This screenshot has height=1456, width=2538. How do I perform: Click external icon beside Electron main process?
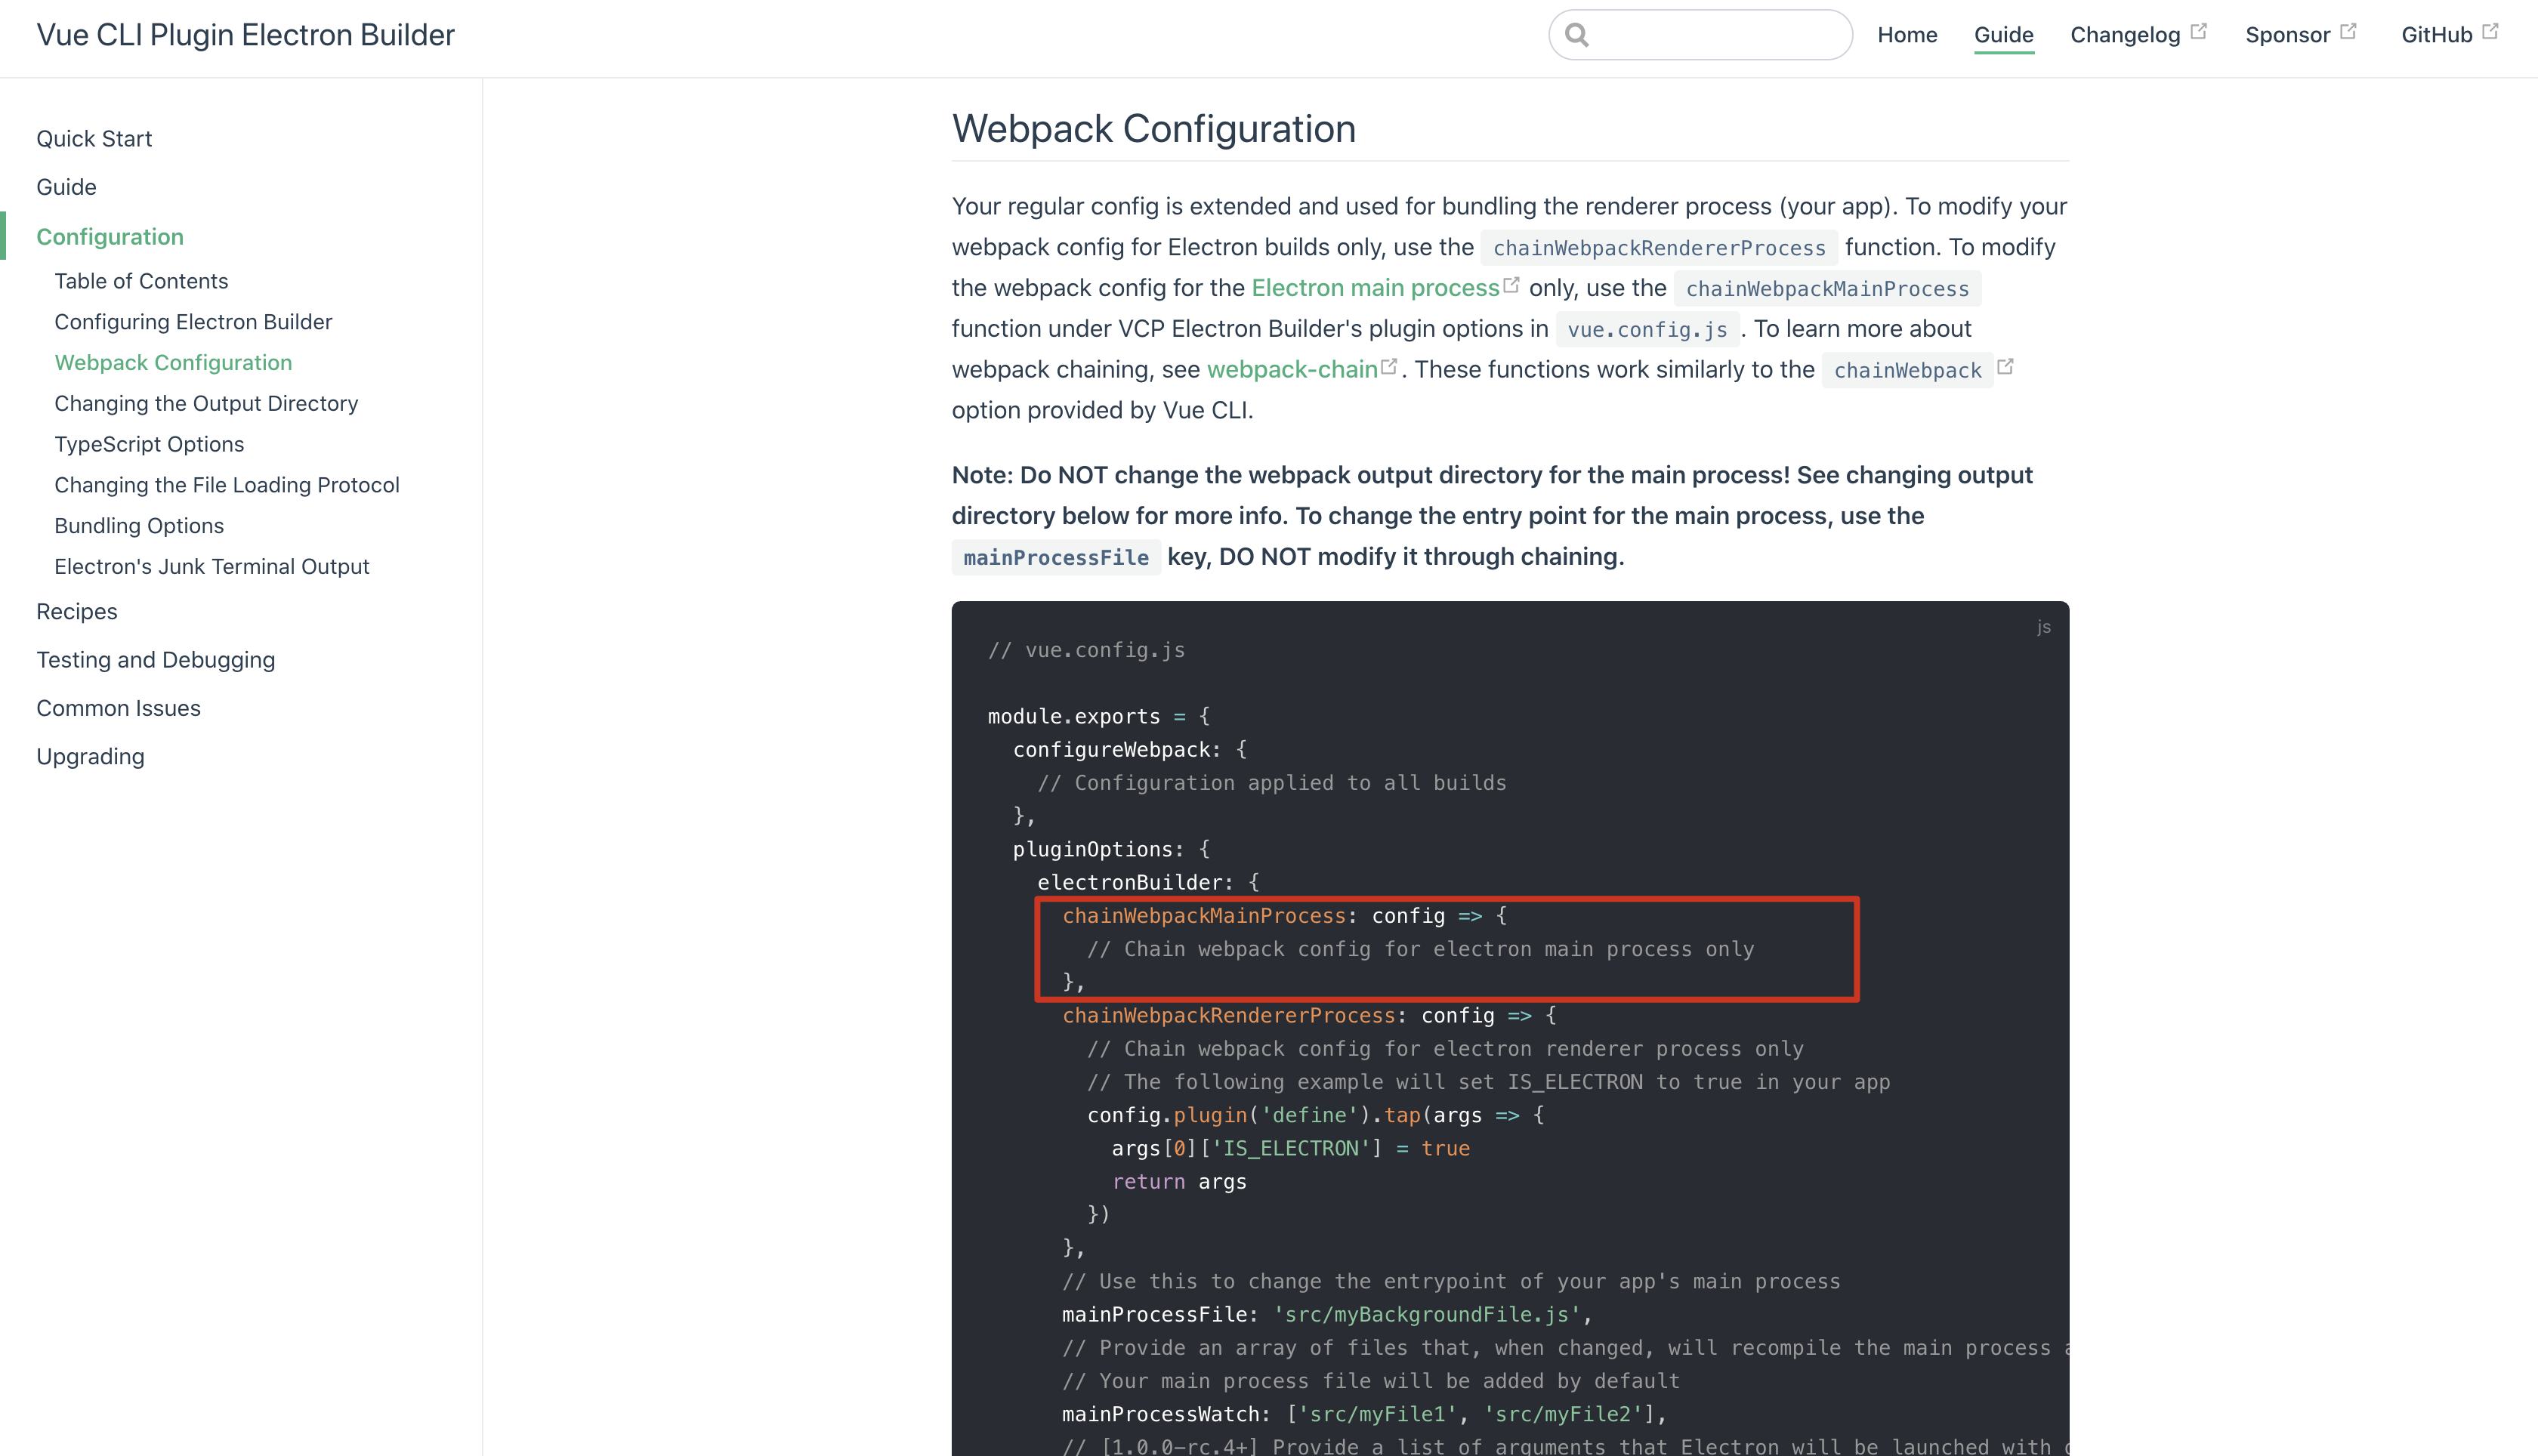(x=1512, y=285)
